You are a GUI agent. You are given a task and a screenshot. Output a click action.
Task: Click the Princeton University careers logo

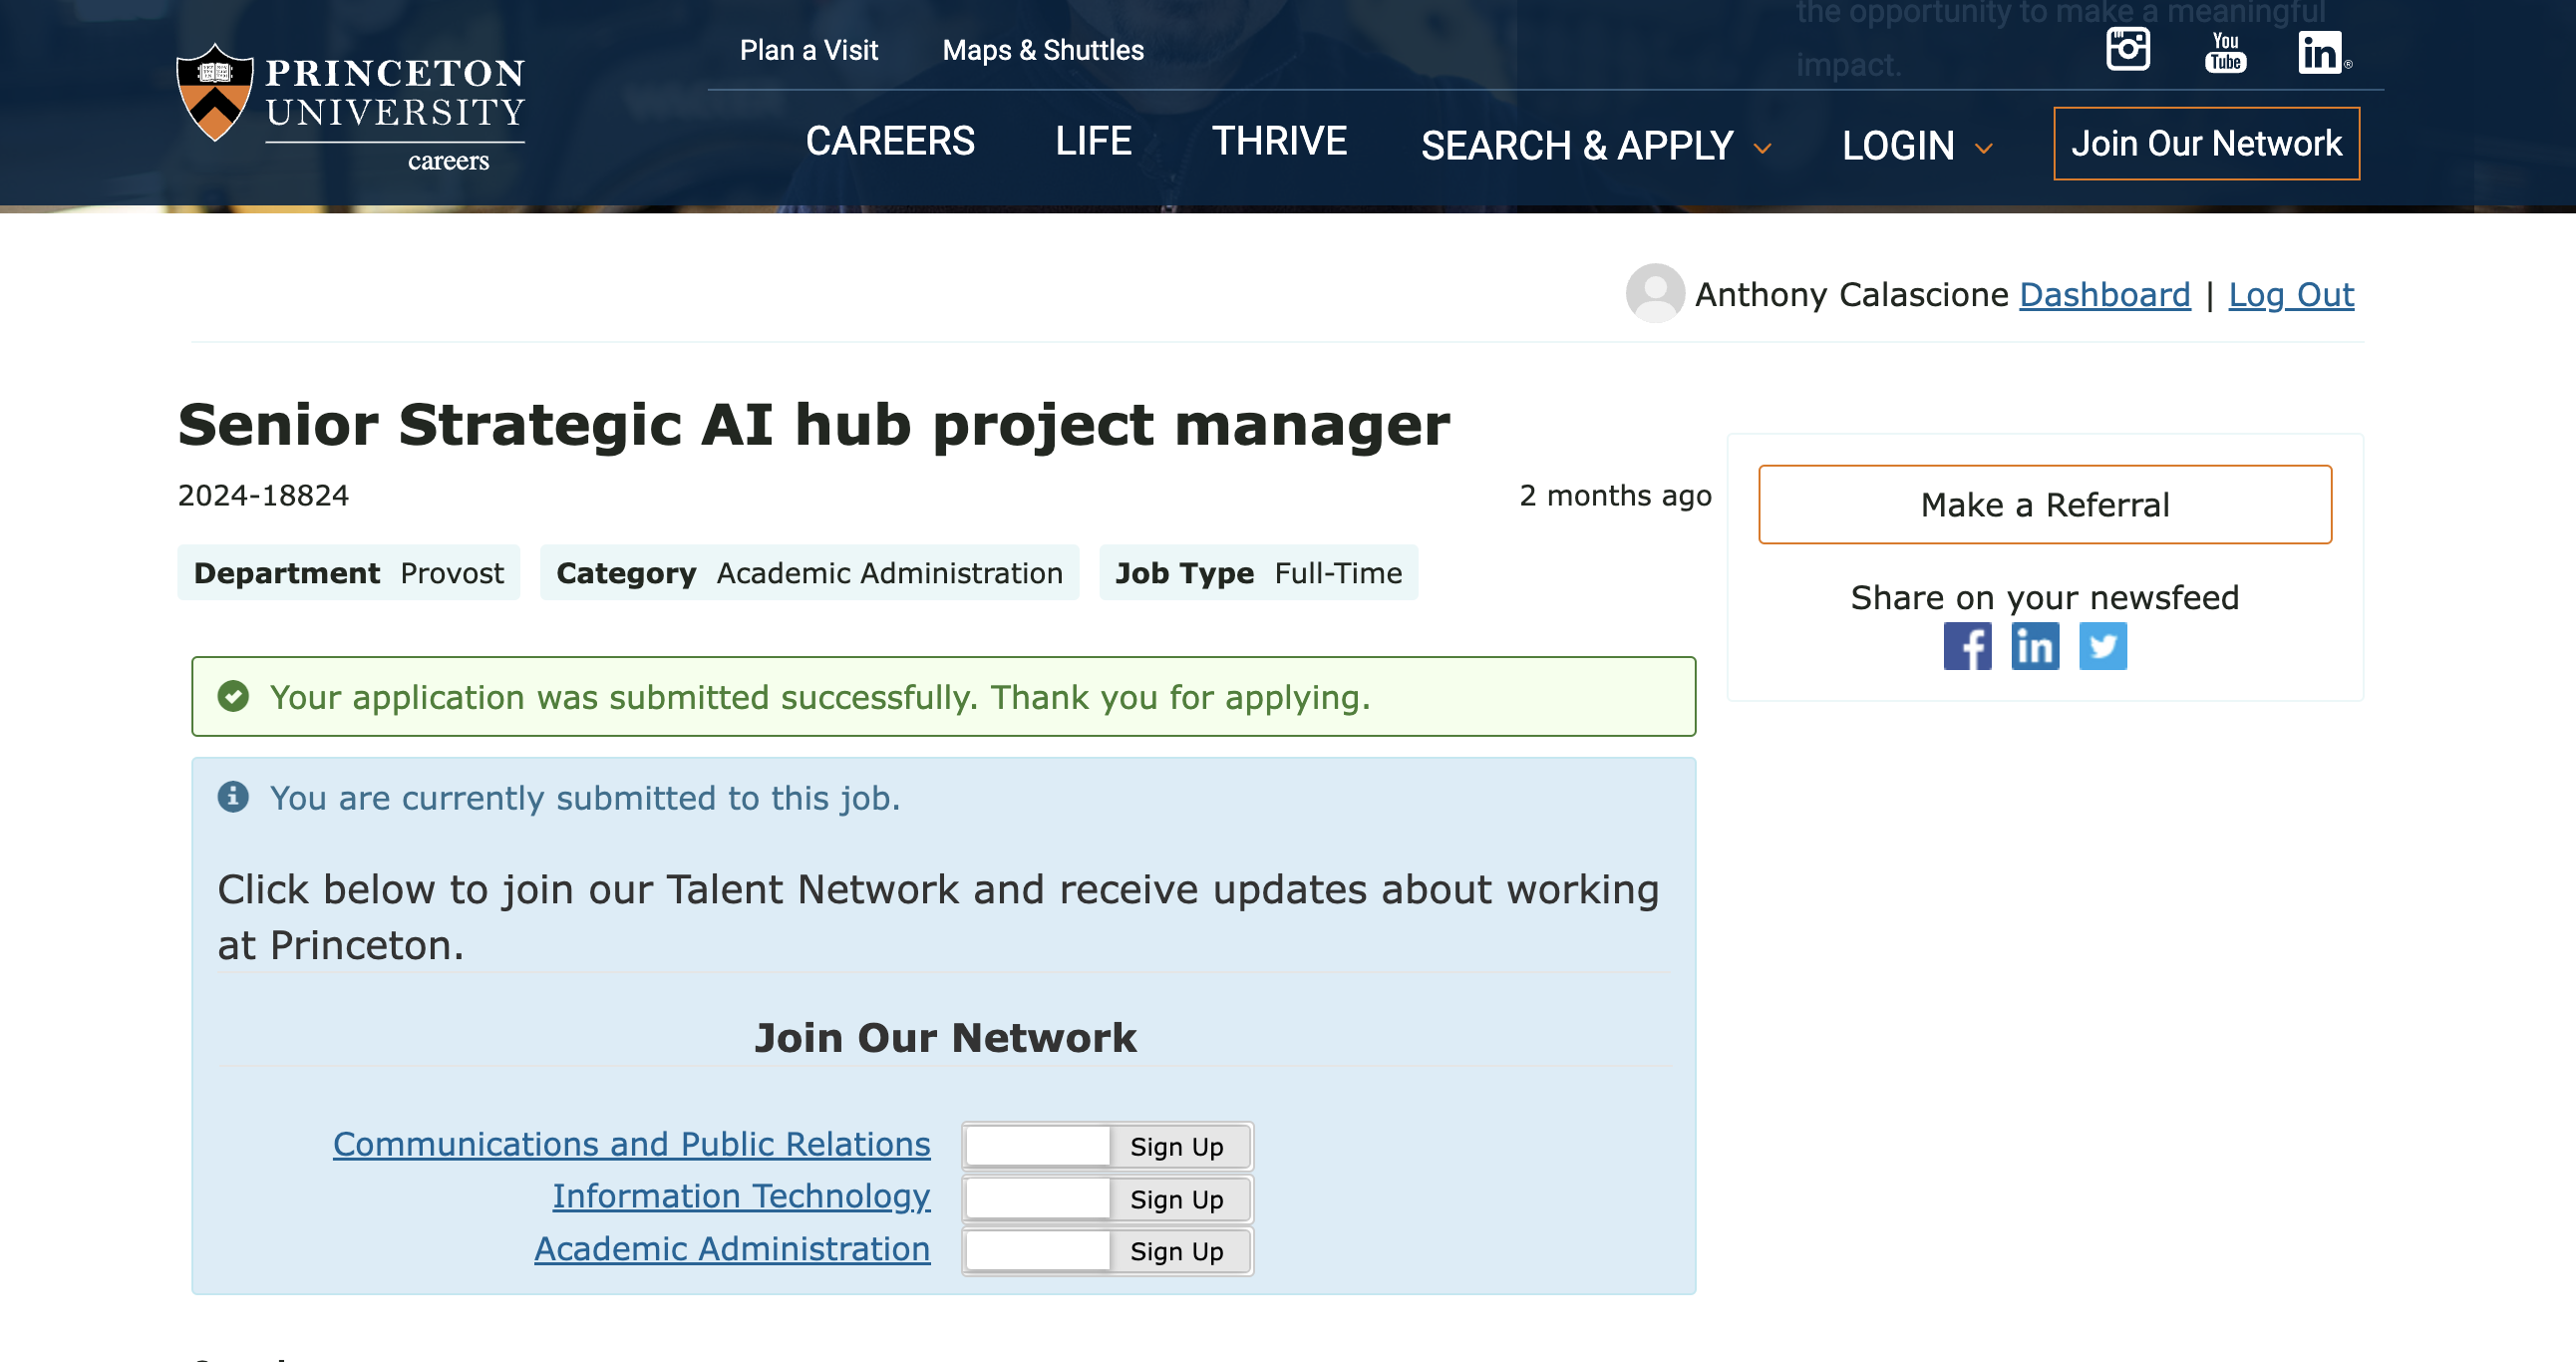pyautogui.click(x=350, y=107)
